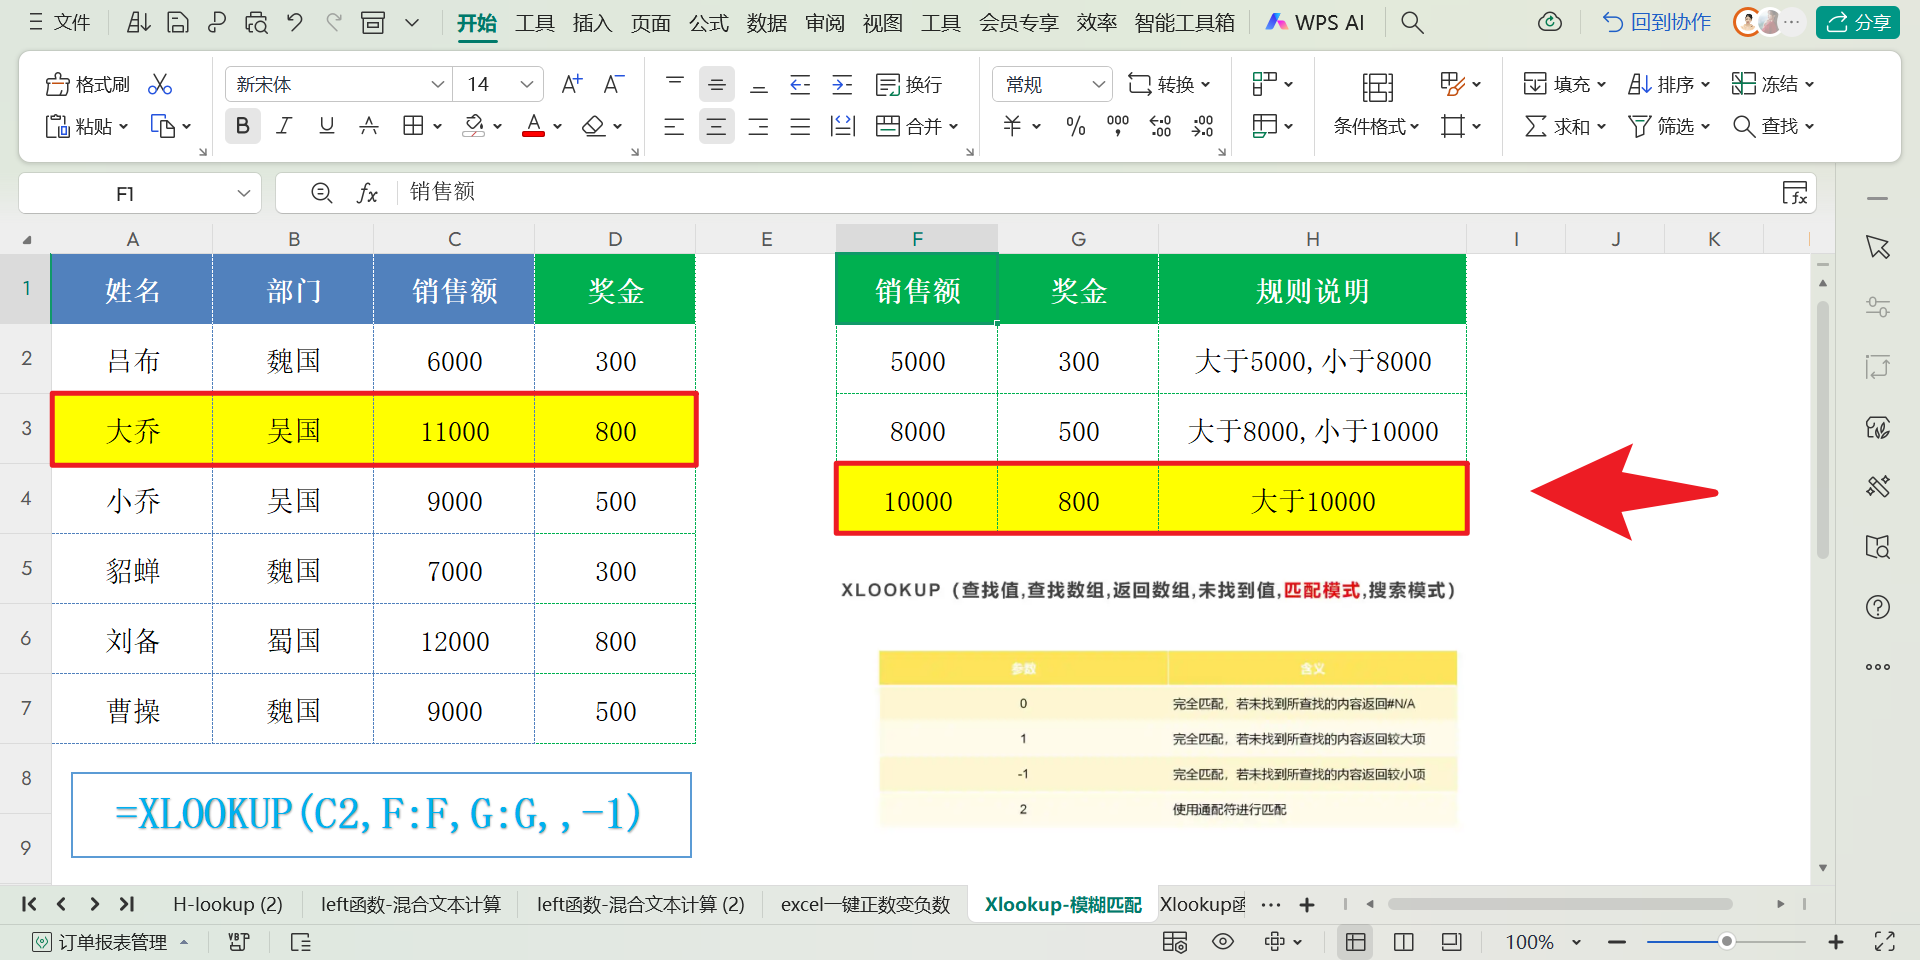Open the font size dropdown 14
1920x960 pixels.
point(527,85)
